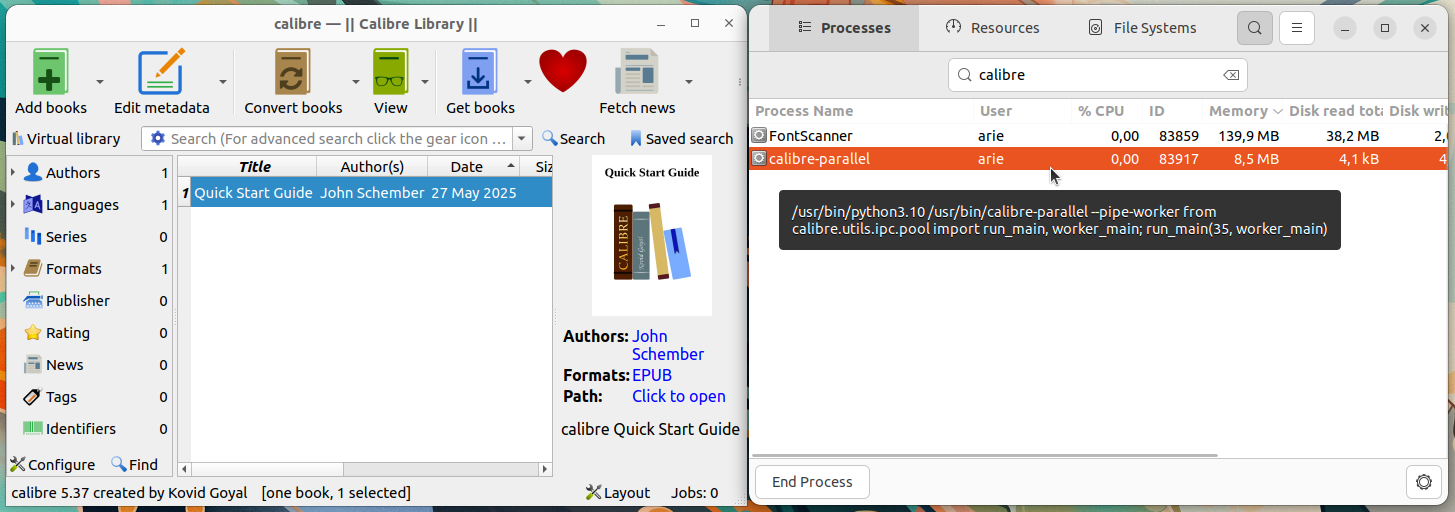Image resolution: width=1455 pixels, height=512 pixels.
Task: Open the search history dropdown arrow
Action: (x=523, y=139)
